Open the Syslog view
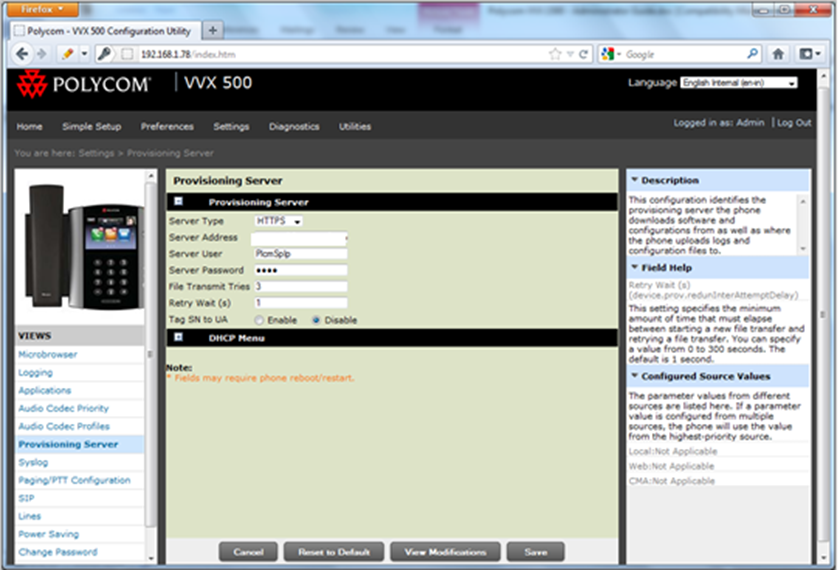840x570 pixels. 33,462
